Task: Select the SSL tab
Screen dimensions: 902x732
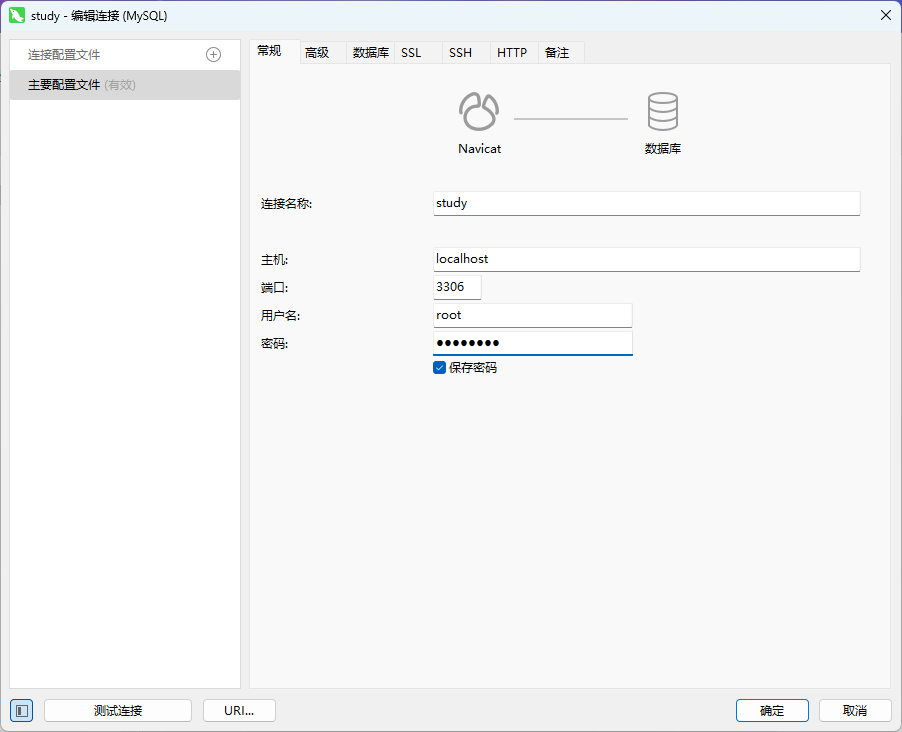Action: [411, 53]
